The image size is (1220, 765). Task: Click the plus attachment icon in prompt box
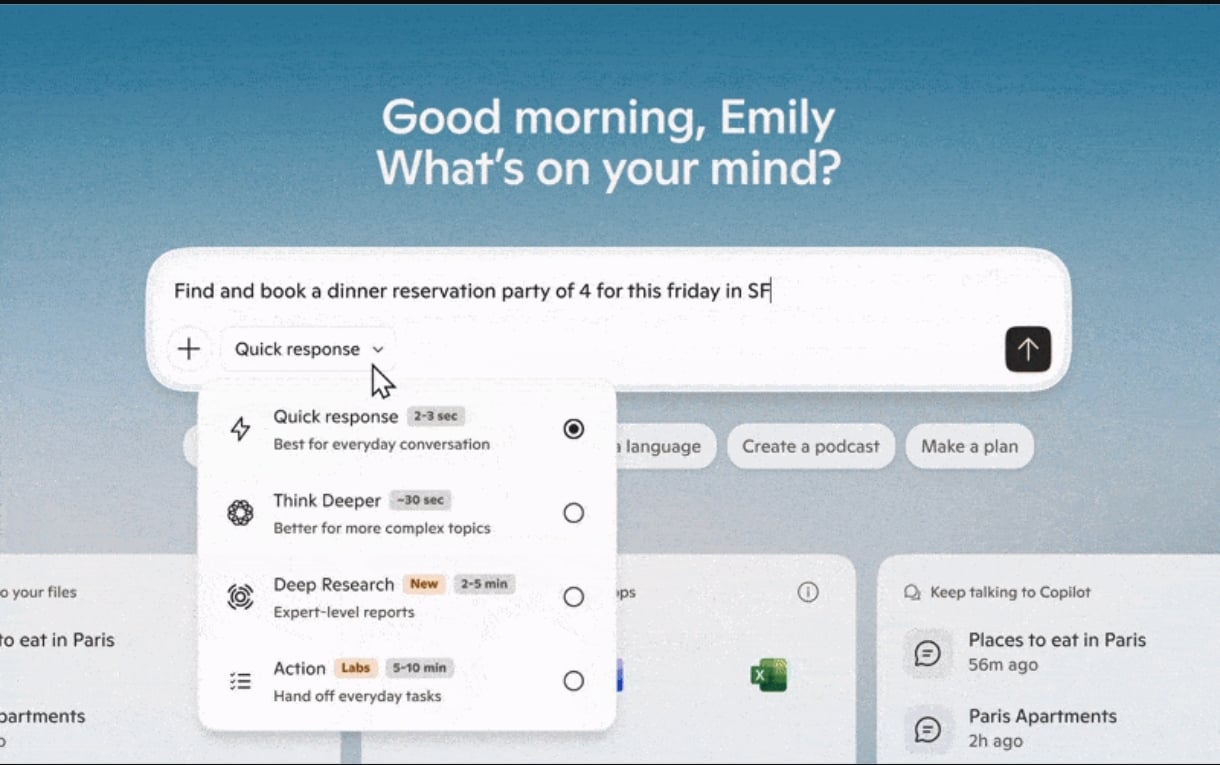point(189,349)
